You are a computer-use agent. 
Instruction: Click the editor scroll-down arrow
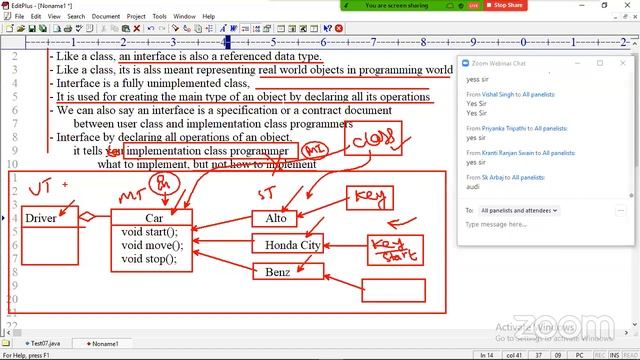635,324
